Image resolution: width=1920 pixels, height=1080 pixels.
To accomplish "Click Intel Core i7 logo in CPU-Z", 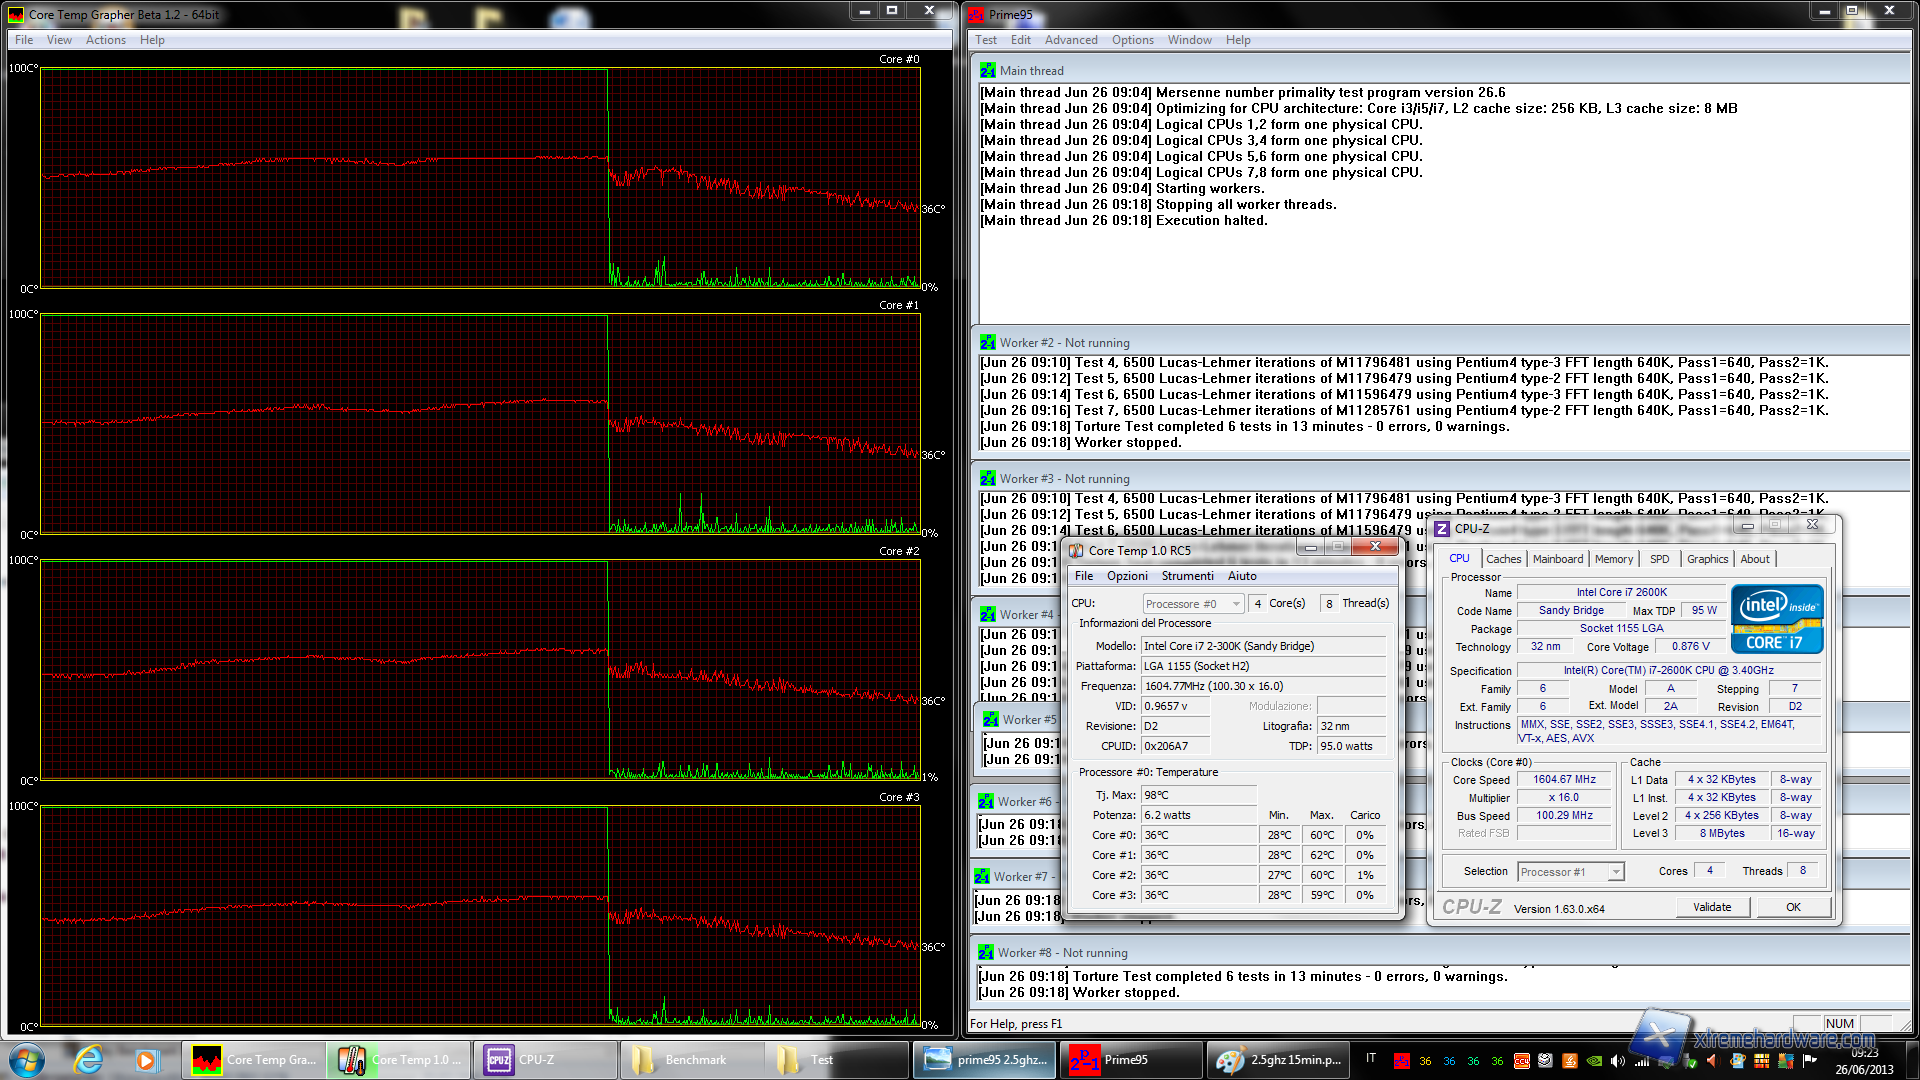I will (x=1776, y=618).
